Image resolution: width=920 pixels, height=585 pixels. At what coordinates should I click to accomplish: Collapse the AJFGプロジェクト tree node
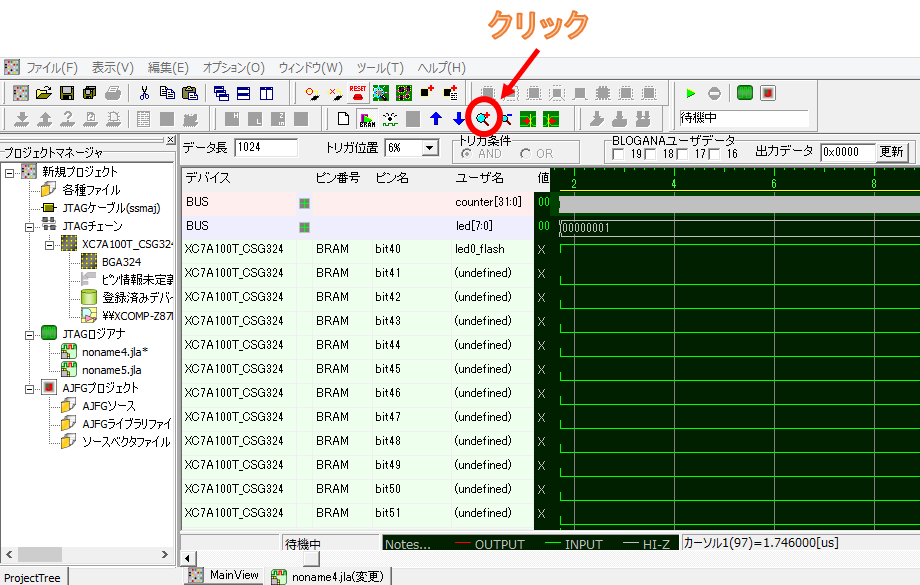coord(29,388)
